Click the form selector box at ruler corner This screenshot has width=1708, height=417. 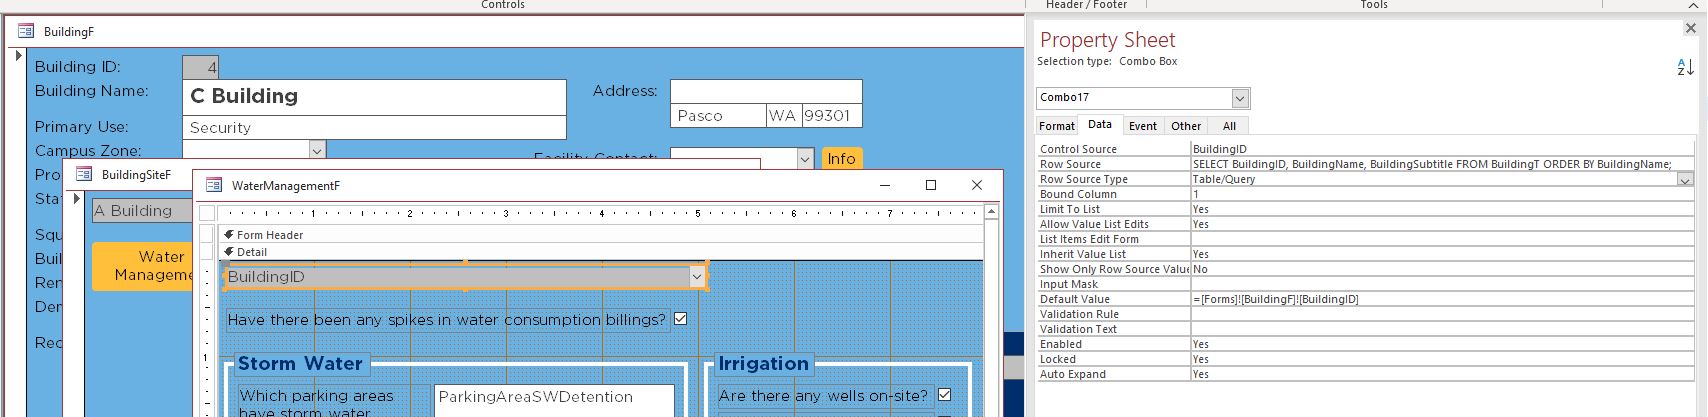pos(206,213)
